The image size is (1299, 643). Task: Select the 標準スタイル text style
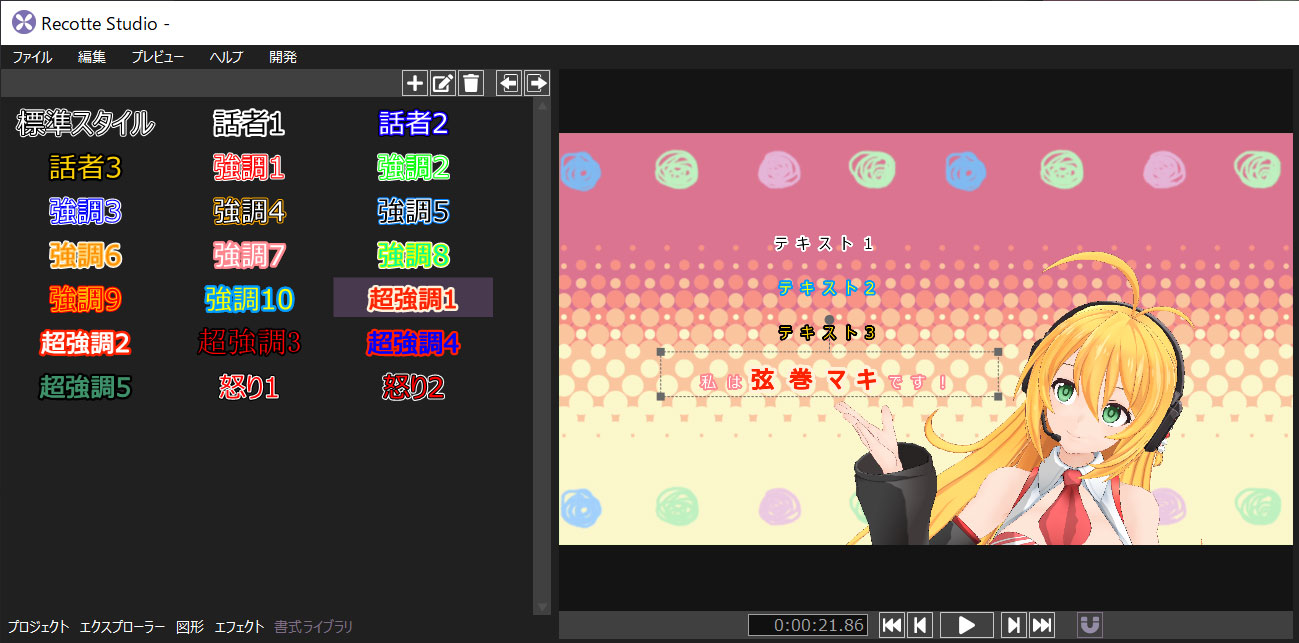[86, 124]
